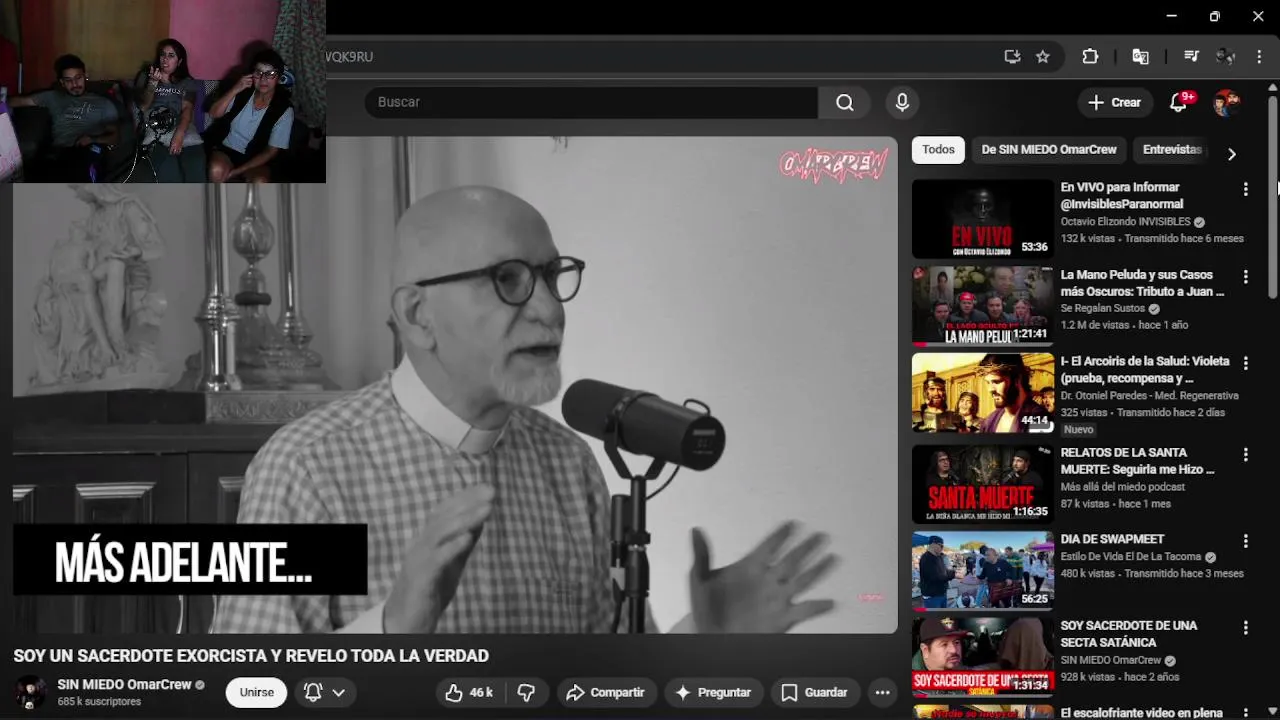Minimize the browser window

pyautogui.click(x=1171, y=16)
